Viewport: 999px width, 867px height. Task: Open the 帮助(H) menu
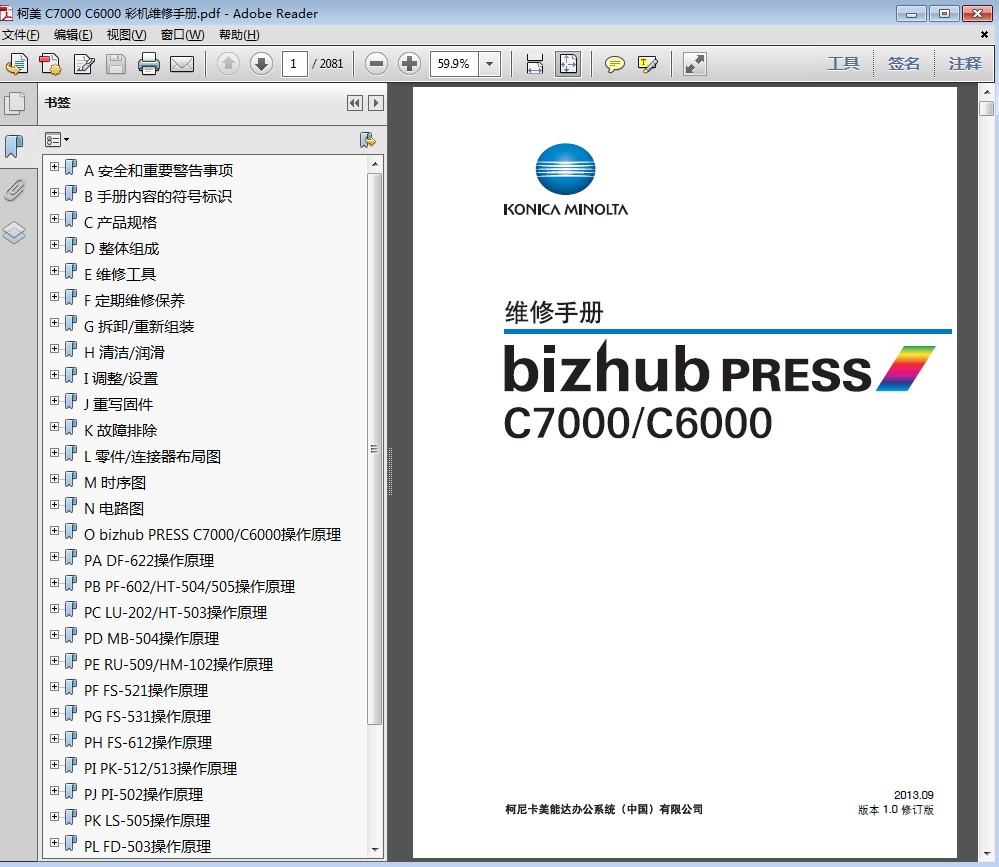[239, 35]
